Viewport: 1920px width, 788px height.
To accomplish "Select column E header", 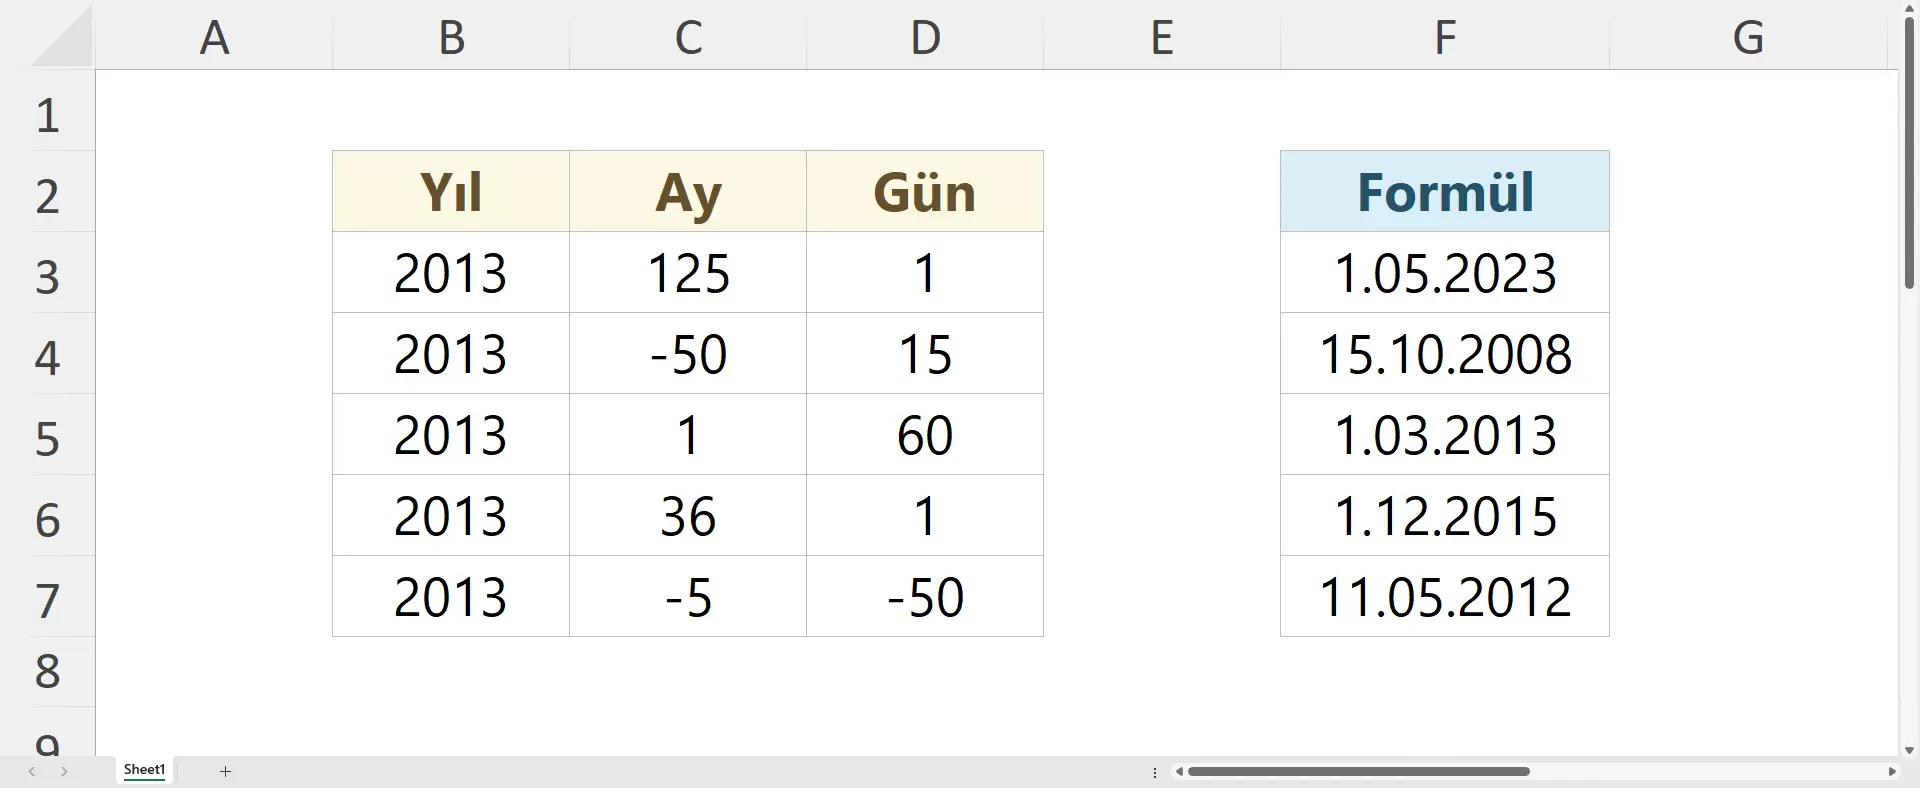I will pyautogui.click(x=1162, y=38).
